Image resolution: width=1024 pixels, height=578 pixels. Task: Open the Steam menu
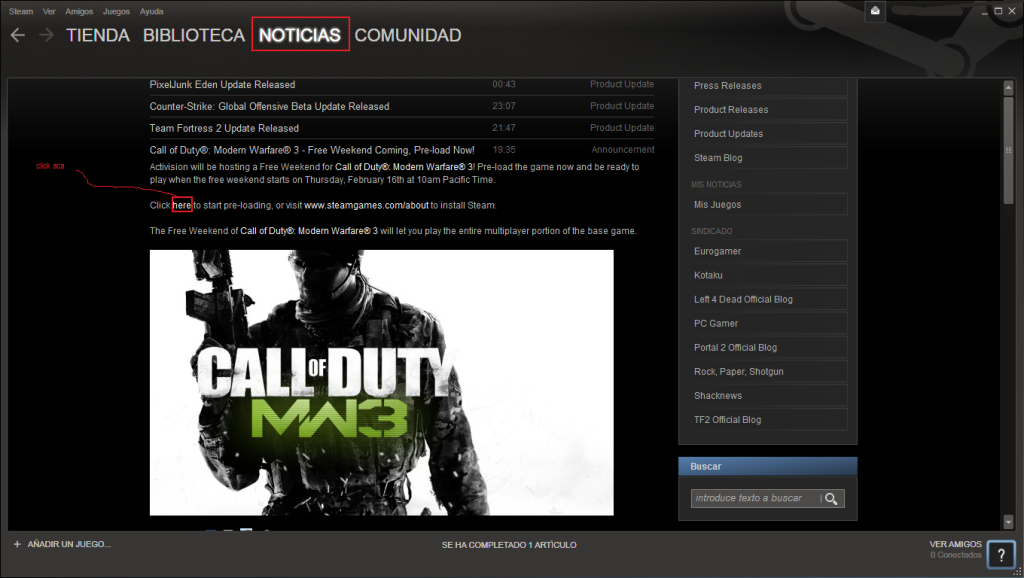coord(21,11)
